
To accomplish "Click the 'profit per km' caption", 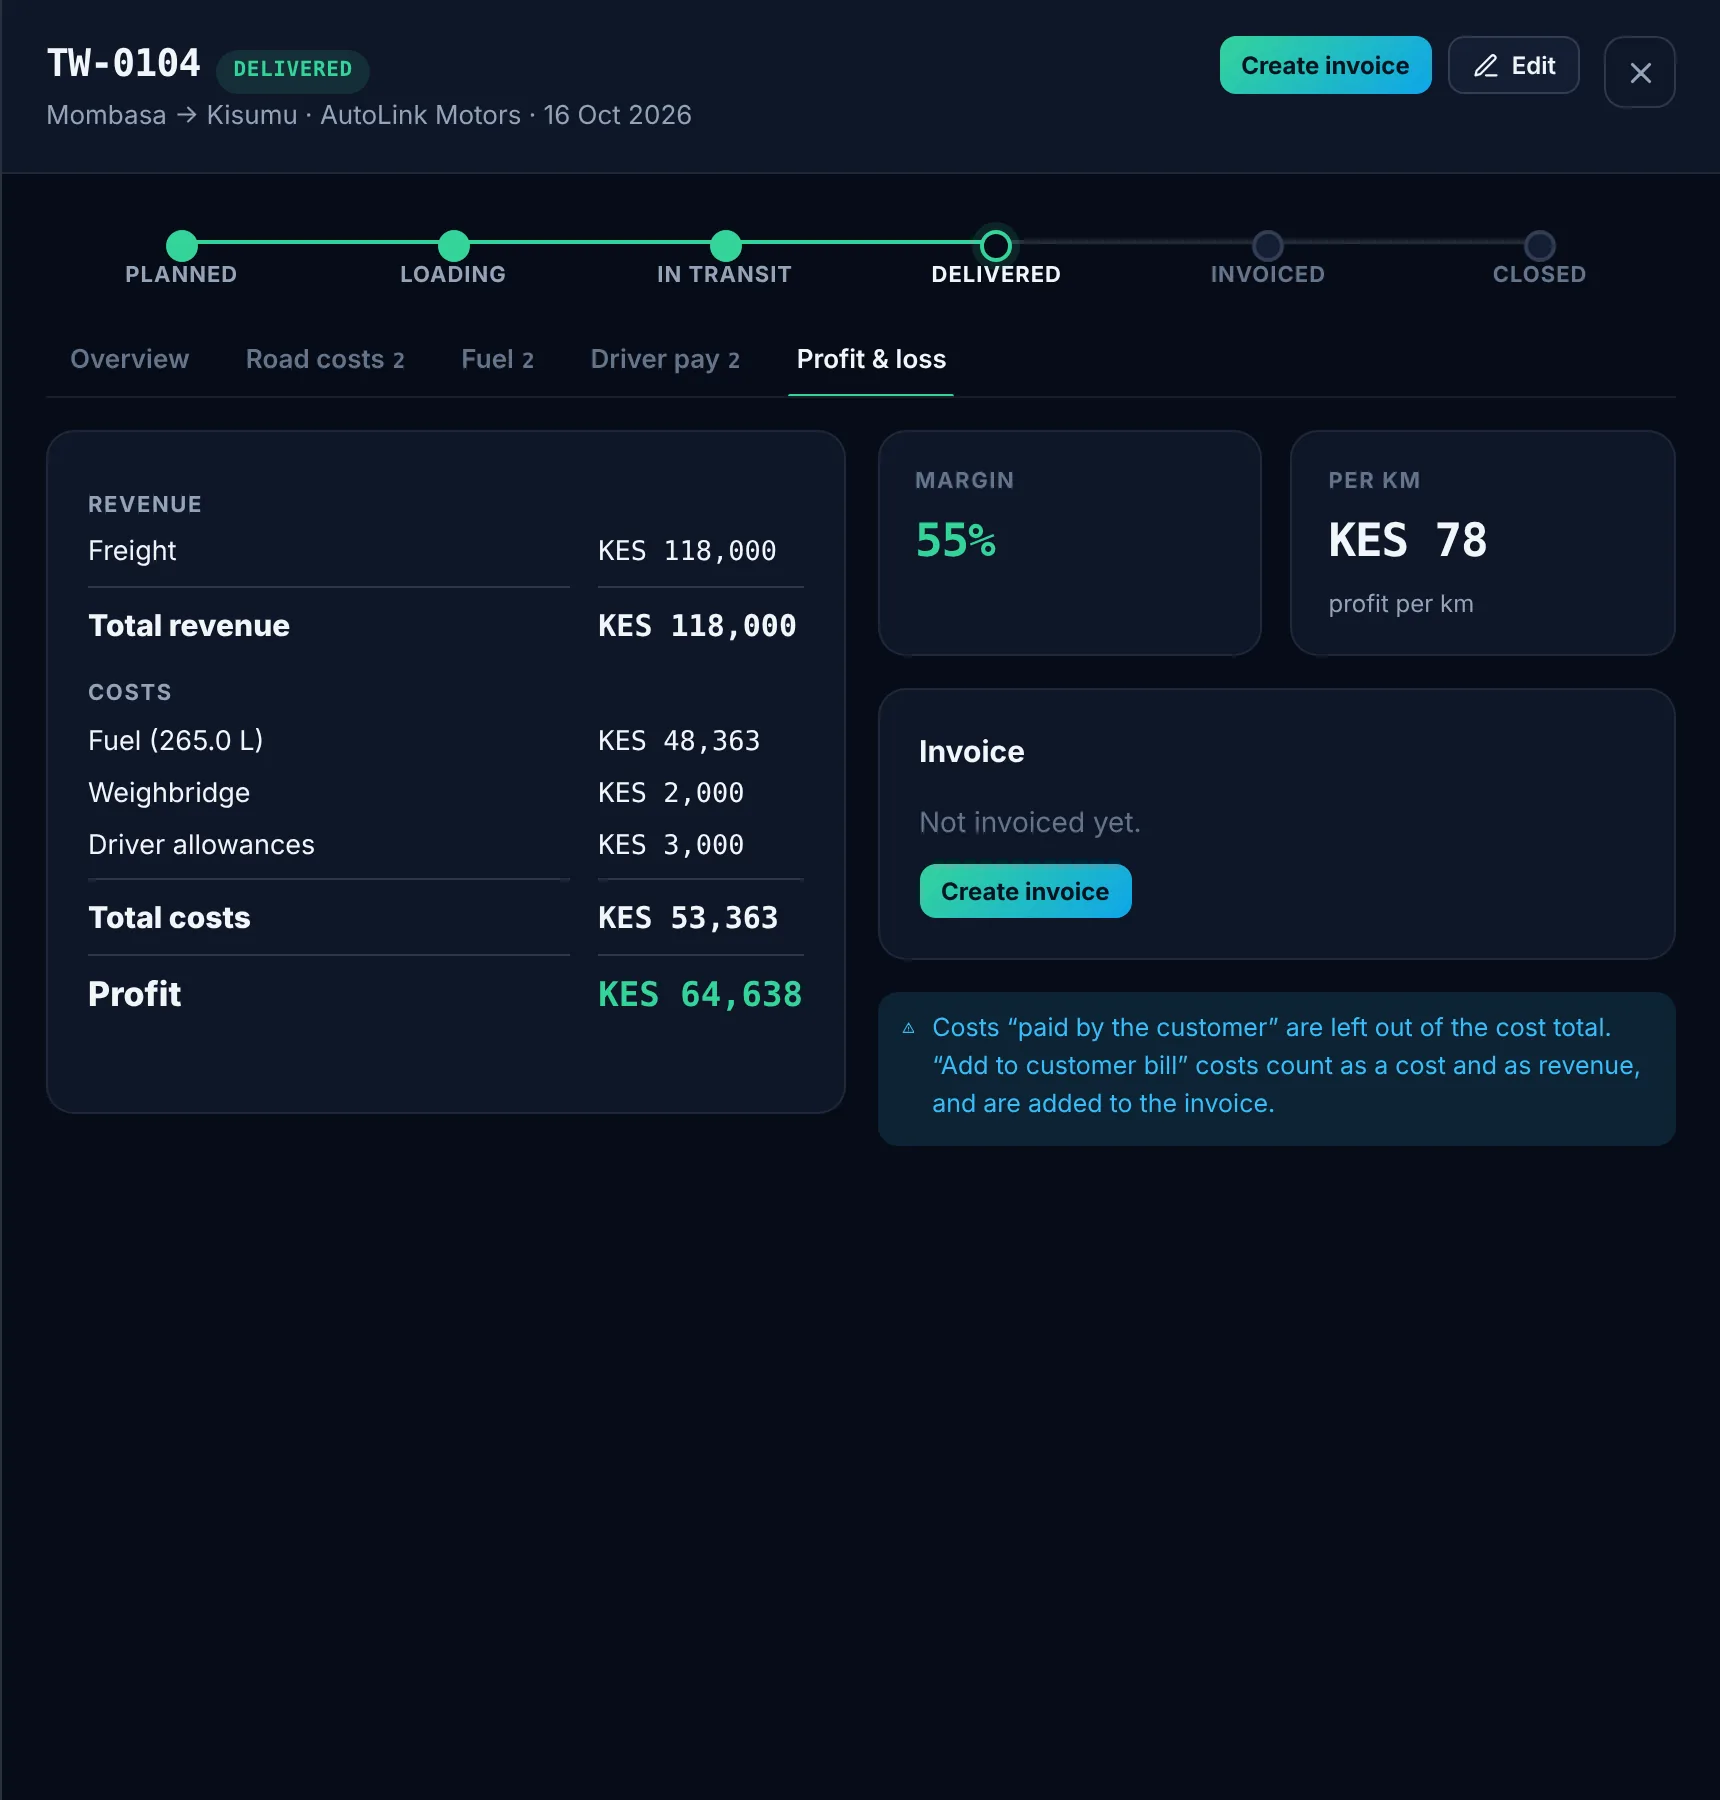I will coord(1401,604).
